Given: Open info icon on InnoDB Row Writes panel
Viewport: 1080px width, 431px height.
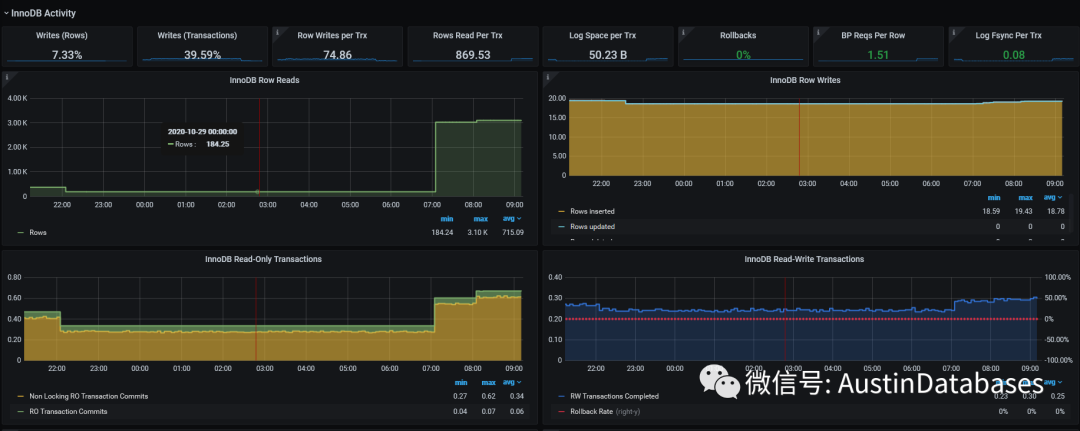Looking at the screenshot, I should [x=547, y=76].
